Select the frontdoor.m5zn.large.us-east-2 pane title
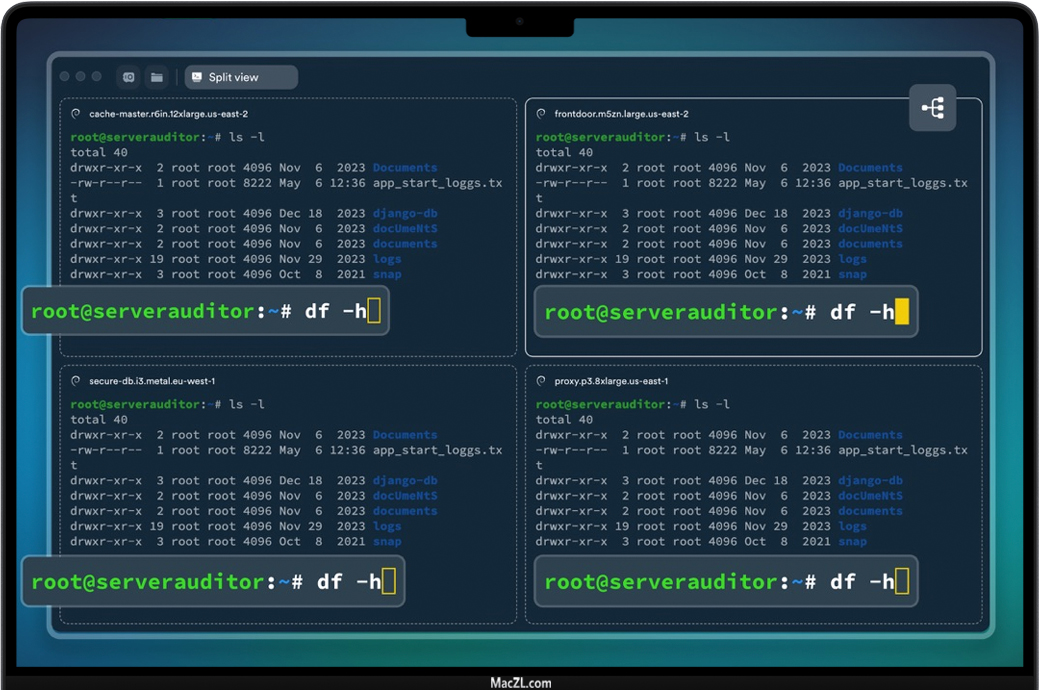The width and height of the screenshot is (1040, 690). 621,114
